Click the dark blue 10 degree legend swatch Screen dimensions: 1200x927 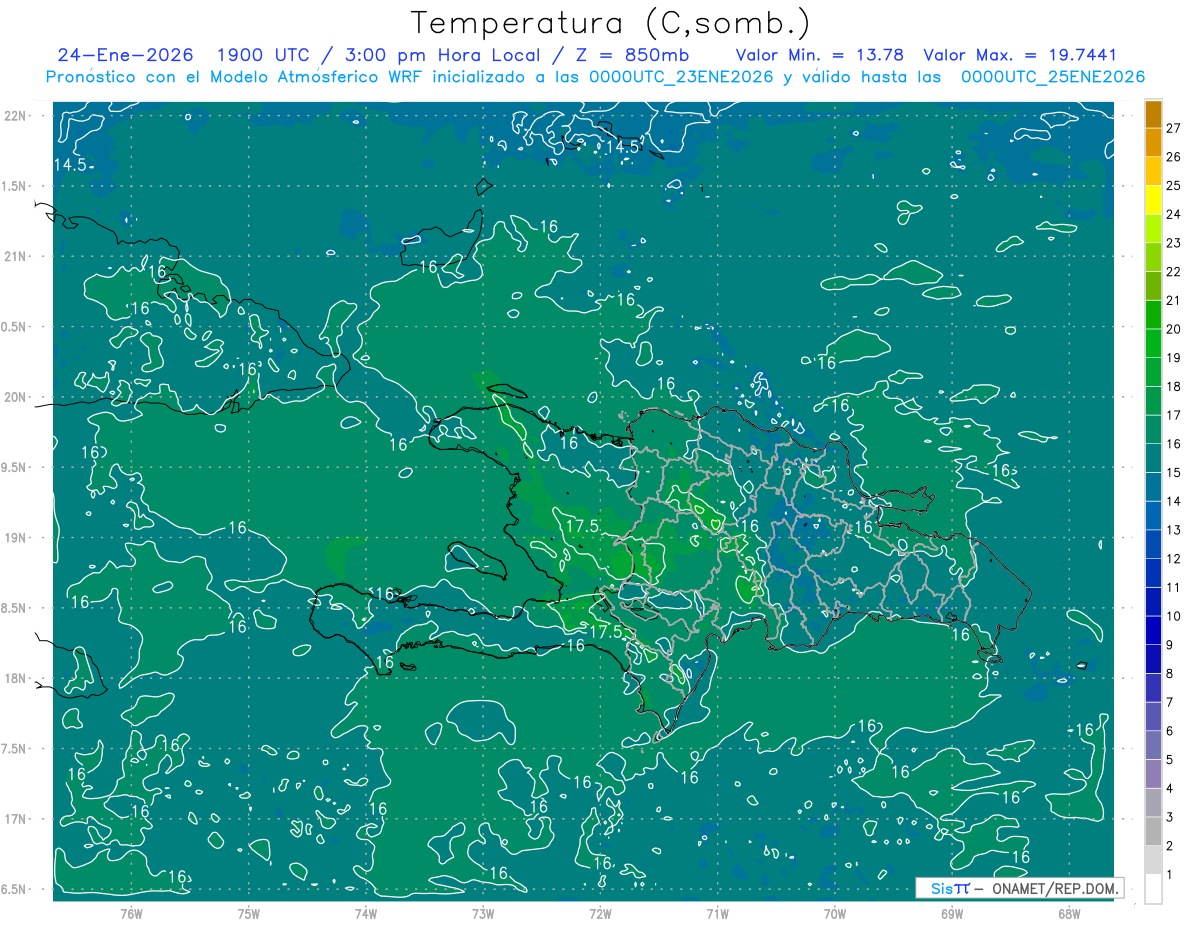[1153, 602]
